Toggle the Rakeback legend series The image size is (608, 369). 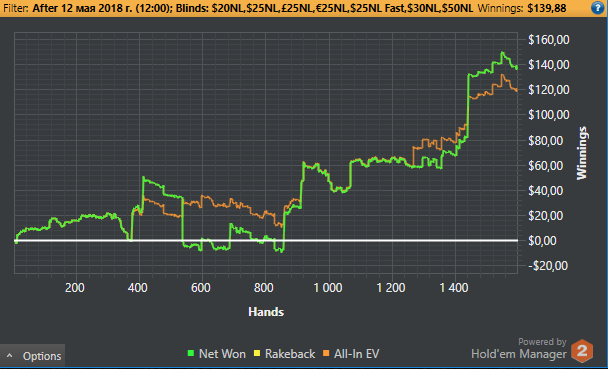click(284, 354)
